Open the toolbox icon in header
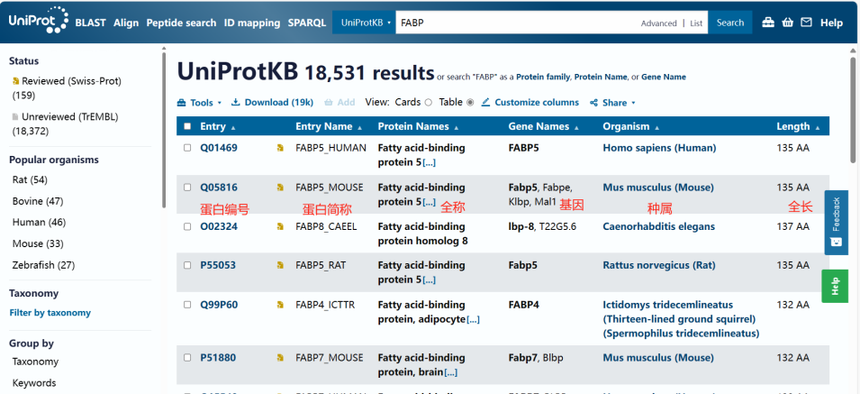The height and width of the screenshot is (394, 860). [x=768, y=22]
